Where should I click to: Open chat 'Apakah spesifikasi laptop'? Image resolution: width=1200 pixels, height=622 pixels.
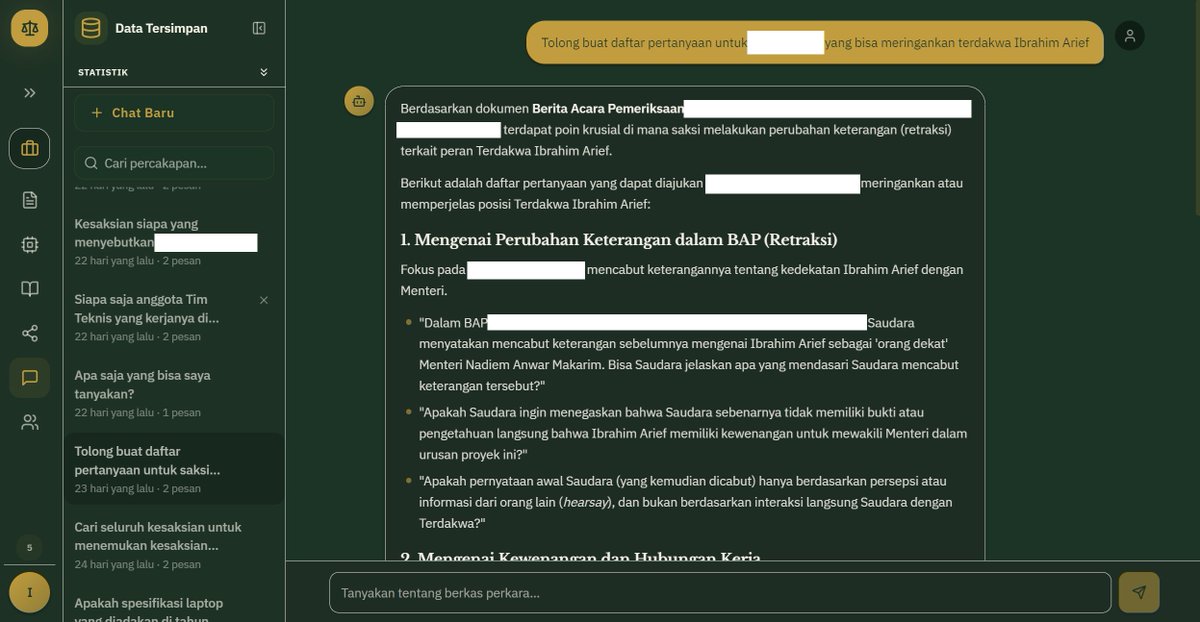(x=174, y=606)
